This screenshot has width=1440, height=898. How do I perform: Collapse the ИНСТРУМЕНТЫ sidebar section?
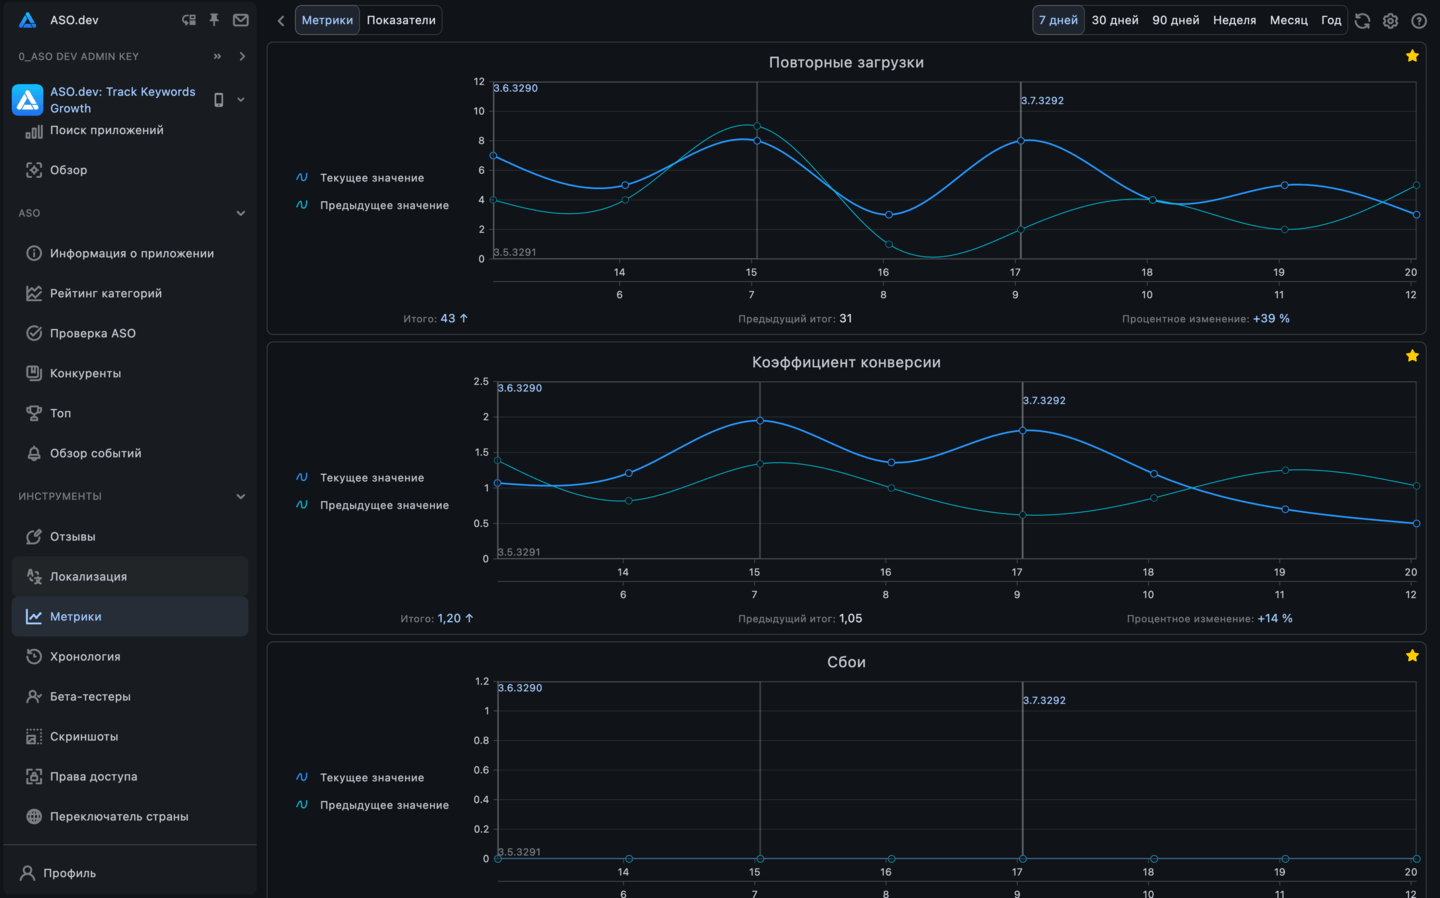(x=240, y=496)
